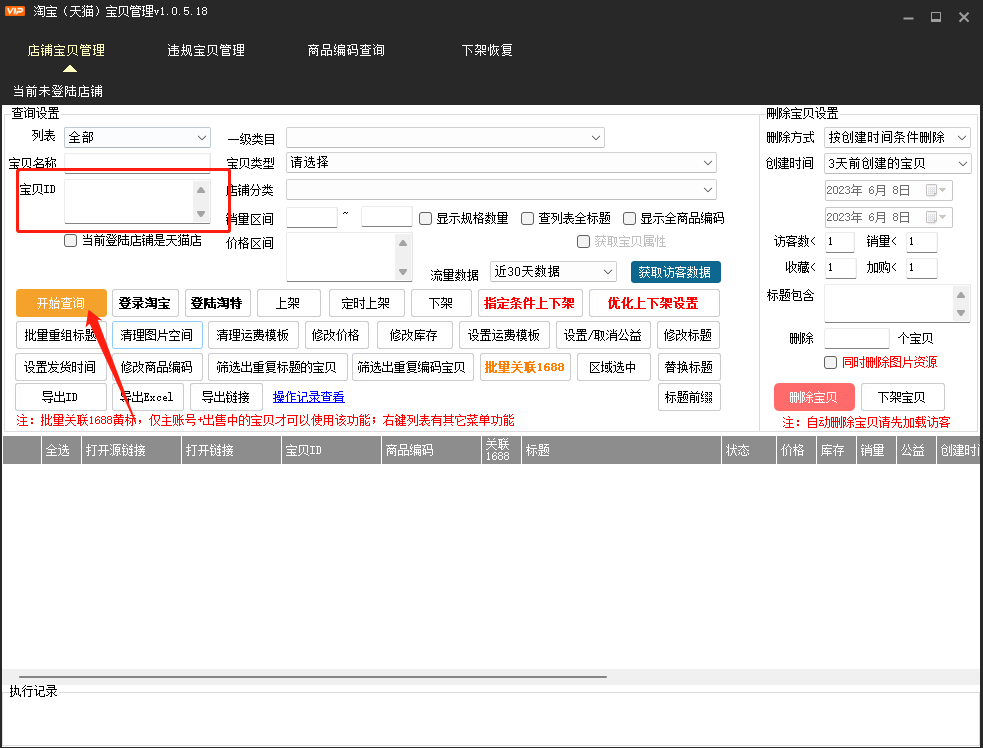Click 清理图片空间 button
Viewport: 983px width, 748px height.
click(157, 335)
